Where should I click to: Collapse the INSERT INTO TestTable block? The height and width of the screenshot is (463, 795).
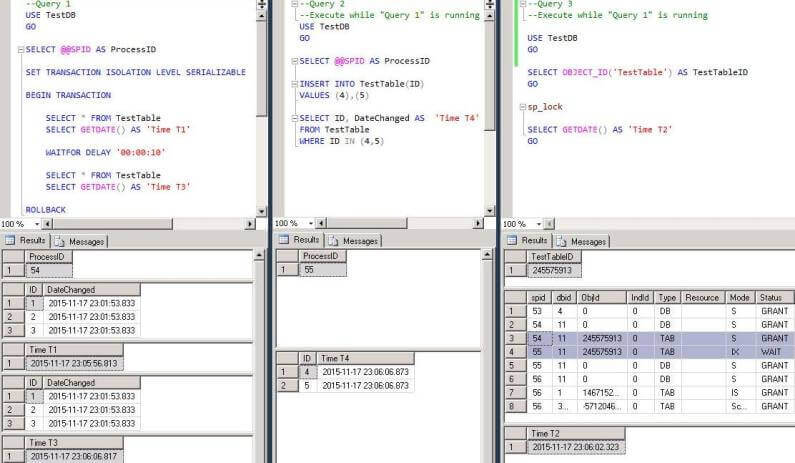[x=295, y=84]
